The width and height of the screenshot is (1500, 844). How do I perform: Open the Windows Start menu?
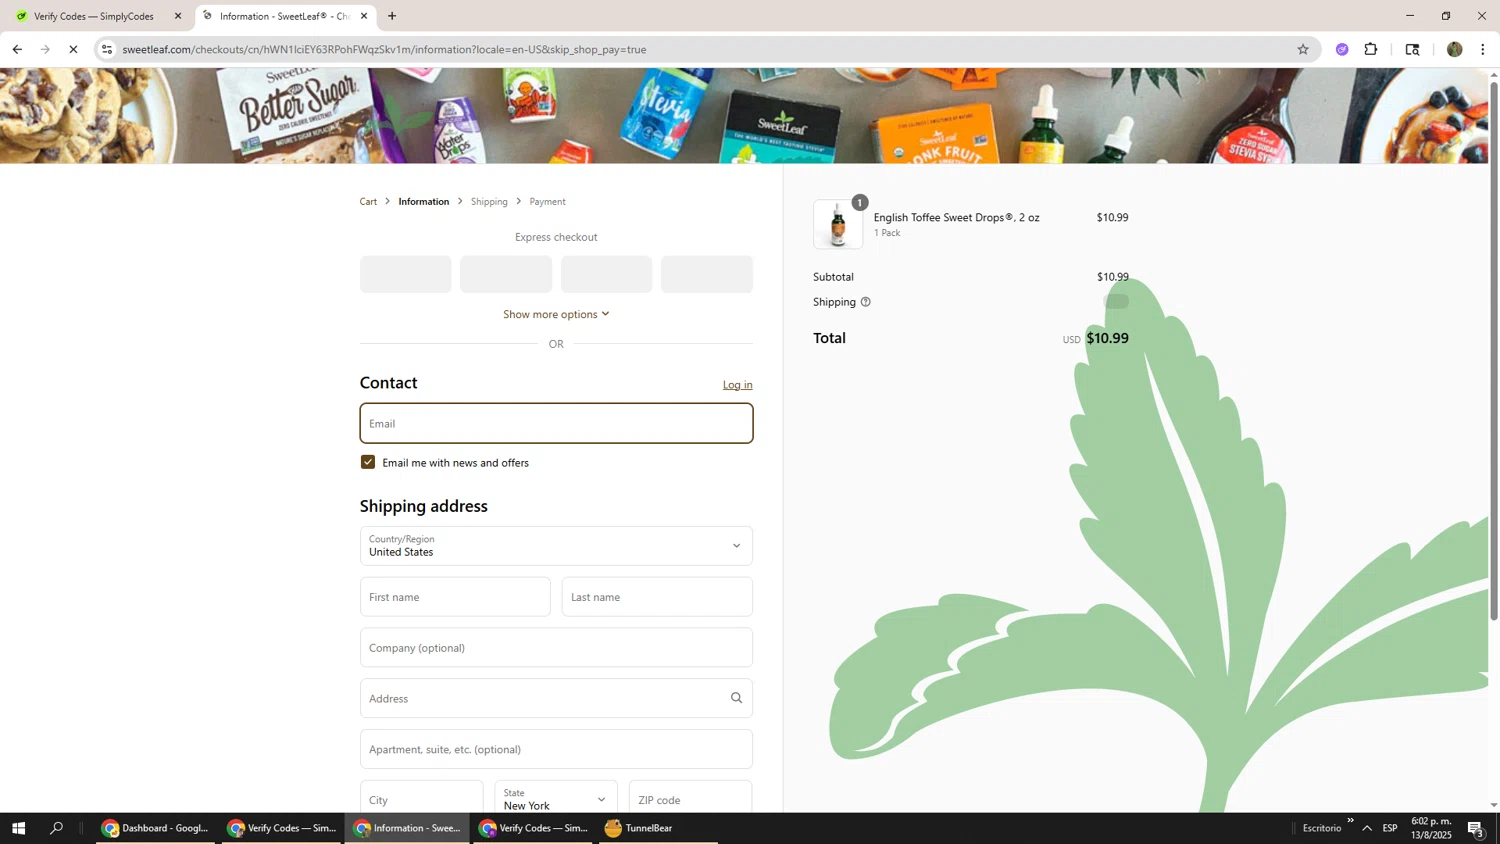(x=18, y=828)
